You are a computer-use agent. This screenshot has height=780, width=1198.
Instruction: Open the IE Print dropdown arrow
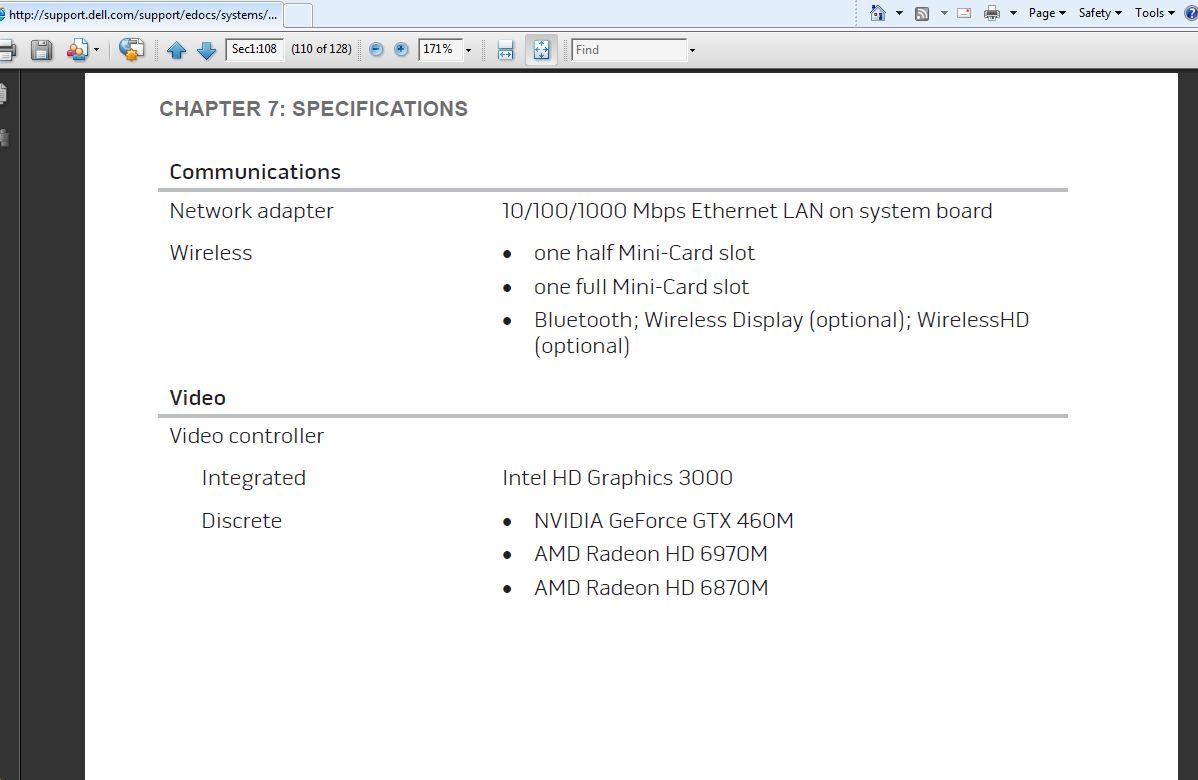tap(1013, 13)
